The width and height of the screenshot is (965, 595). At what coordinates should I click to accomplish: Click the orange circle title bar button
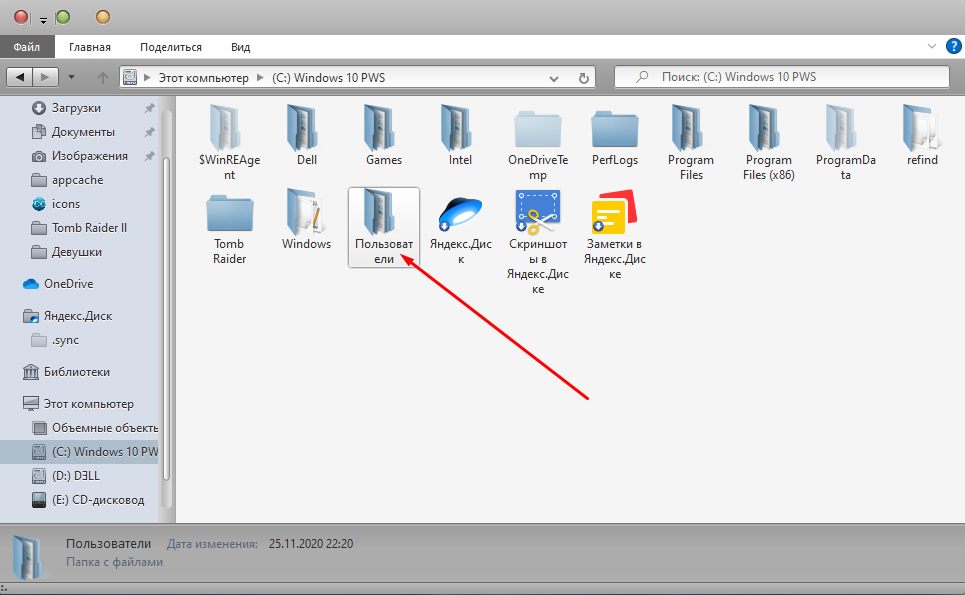[x=103, y=17]
